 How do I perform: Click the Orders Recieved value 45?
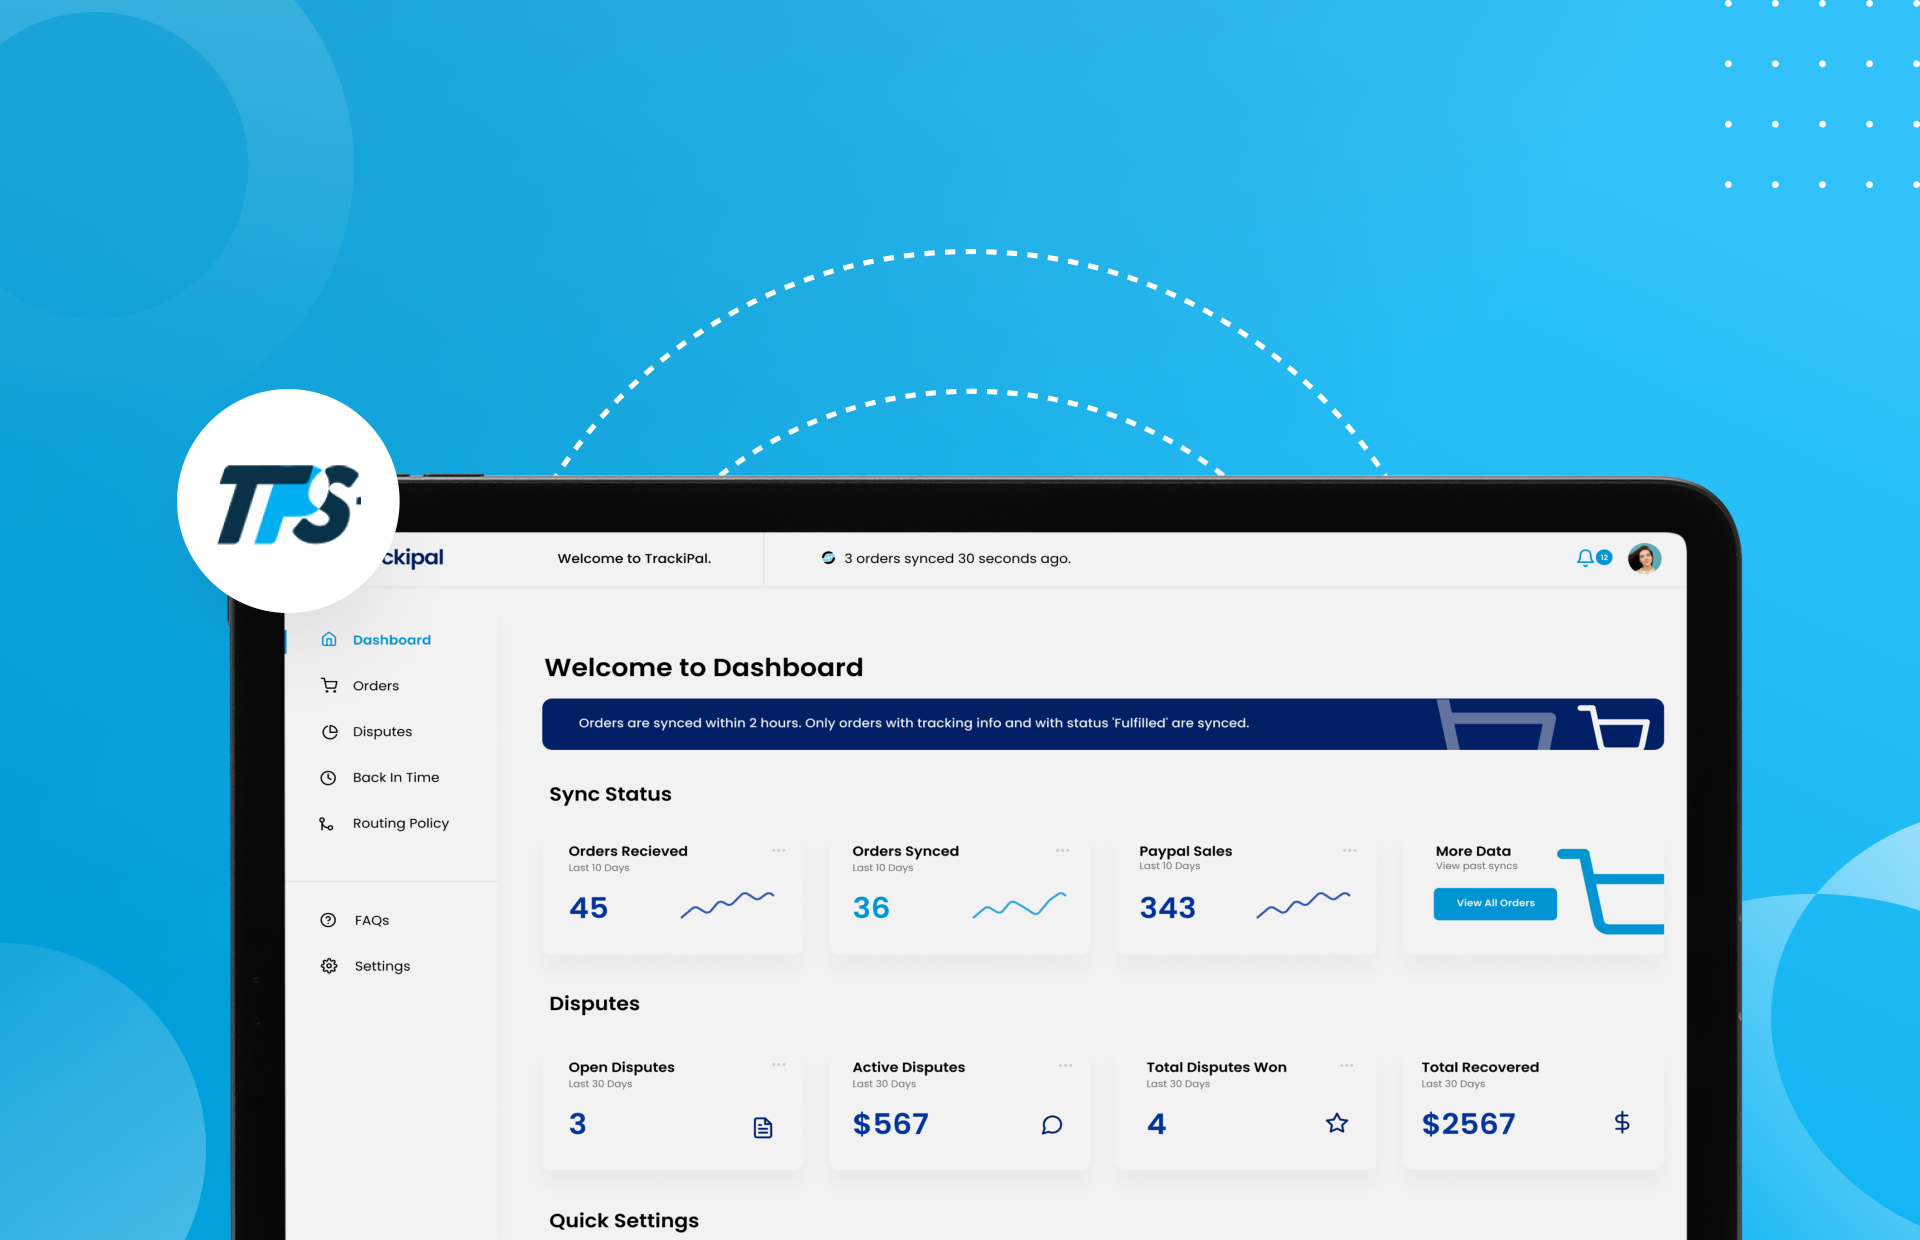(588, 908)
